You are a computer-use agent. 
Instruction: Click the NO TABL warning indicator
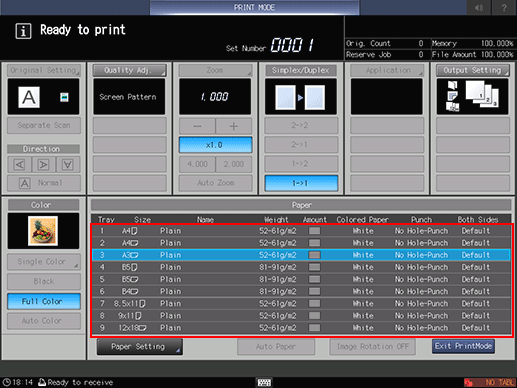click(x=490, y=382)
